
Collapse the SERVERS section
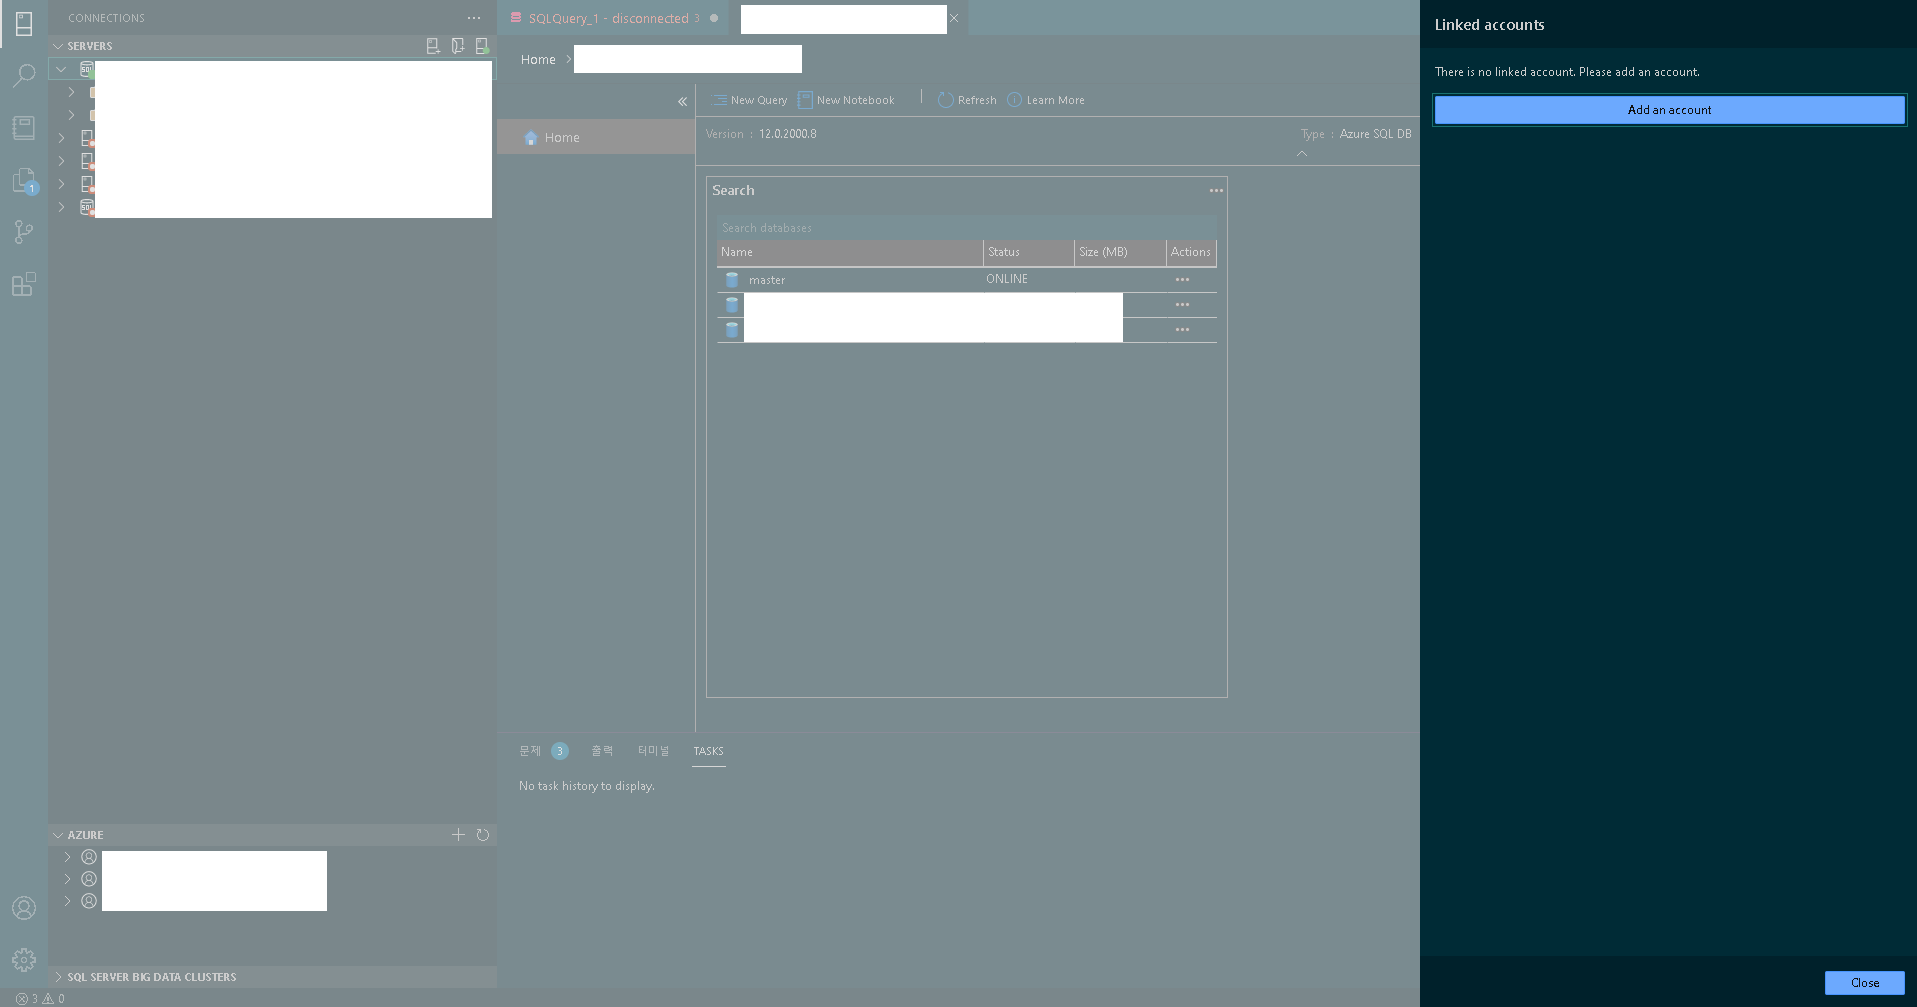[58, 46]
